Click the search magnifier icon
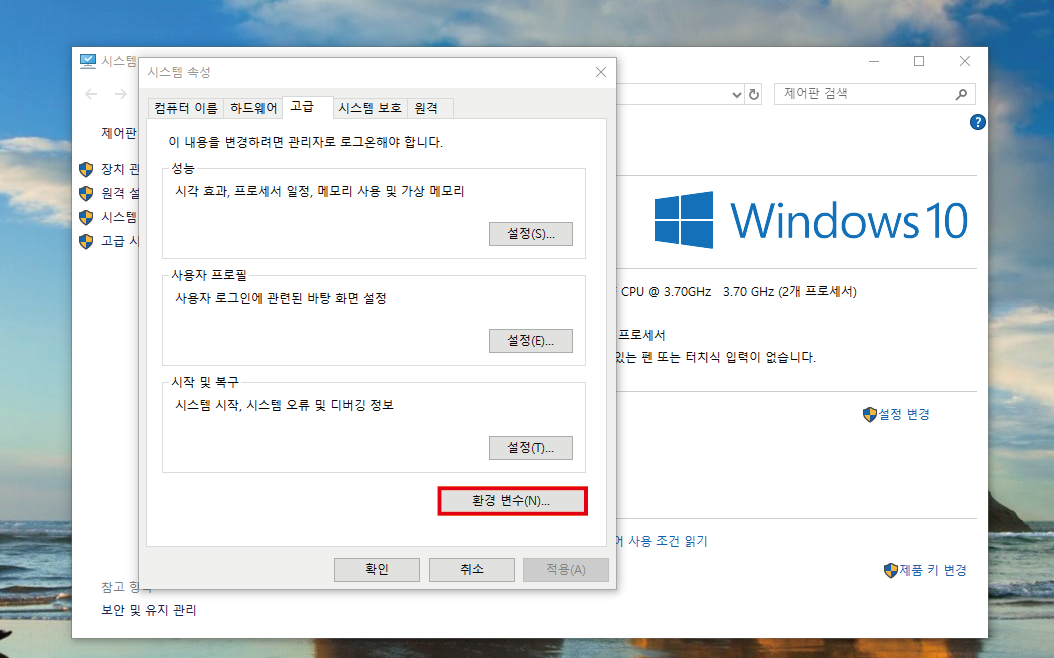 (961, 94)
